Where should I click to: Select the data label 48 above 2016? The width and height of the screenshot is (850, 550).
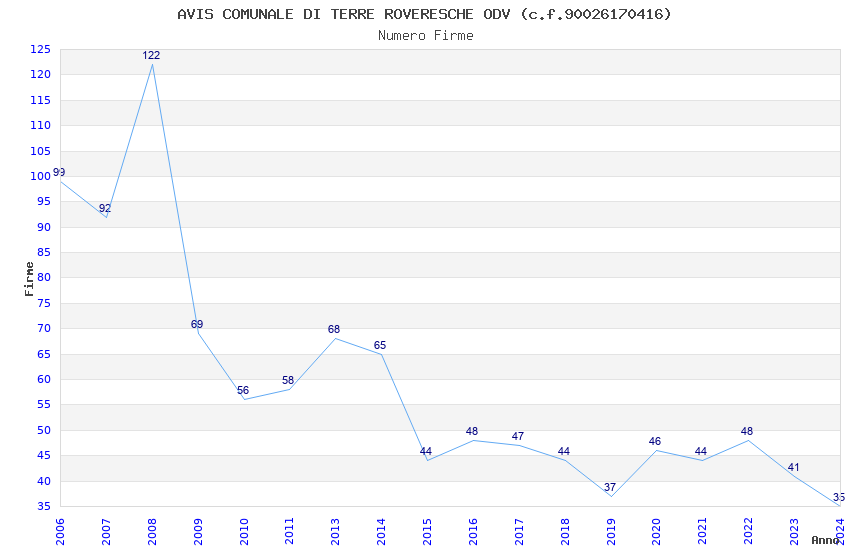[x=472, y=431]
